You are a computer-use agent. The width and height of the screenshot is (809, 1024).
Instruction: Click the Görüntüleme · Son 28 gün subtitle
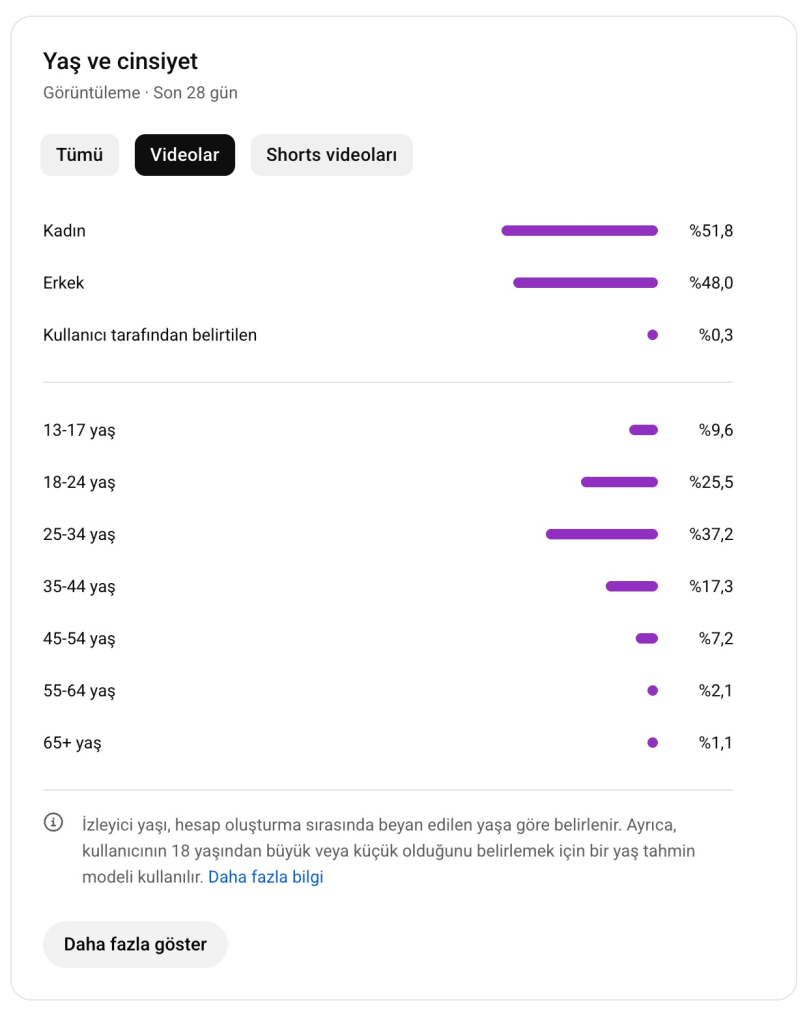pyautogui.click(x=140, y=93)
